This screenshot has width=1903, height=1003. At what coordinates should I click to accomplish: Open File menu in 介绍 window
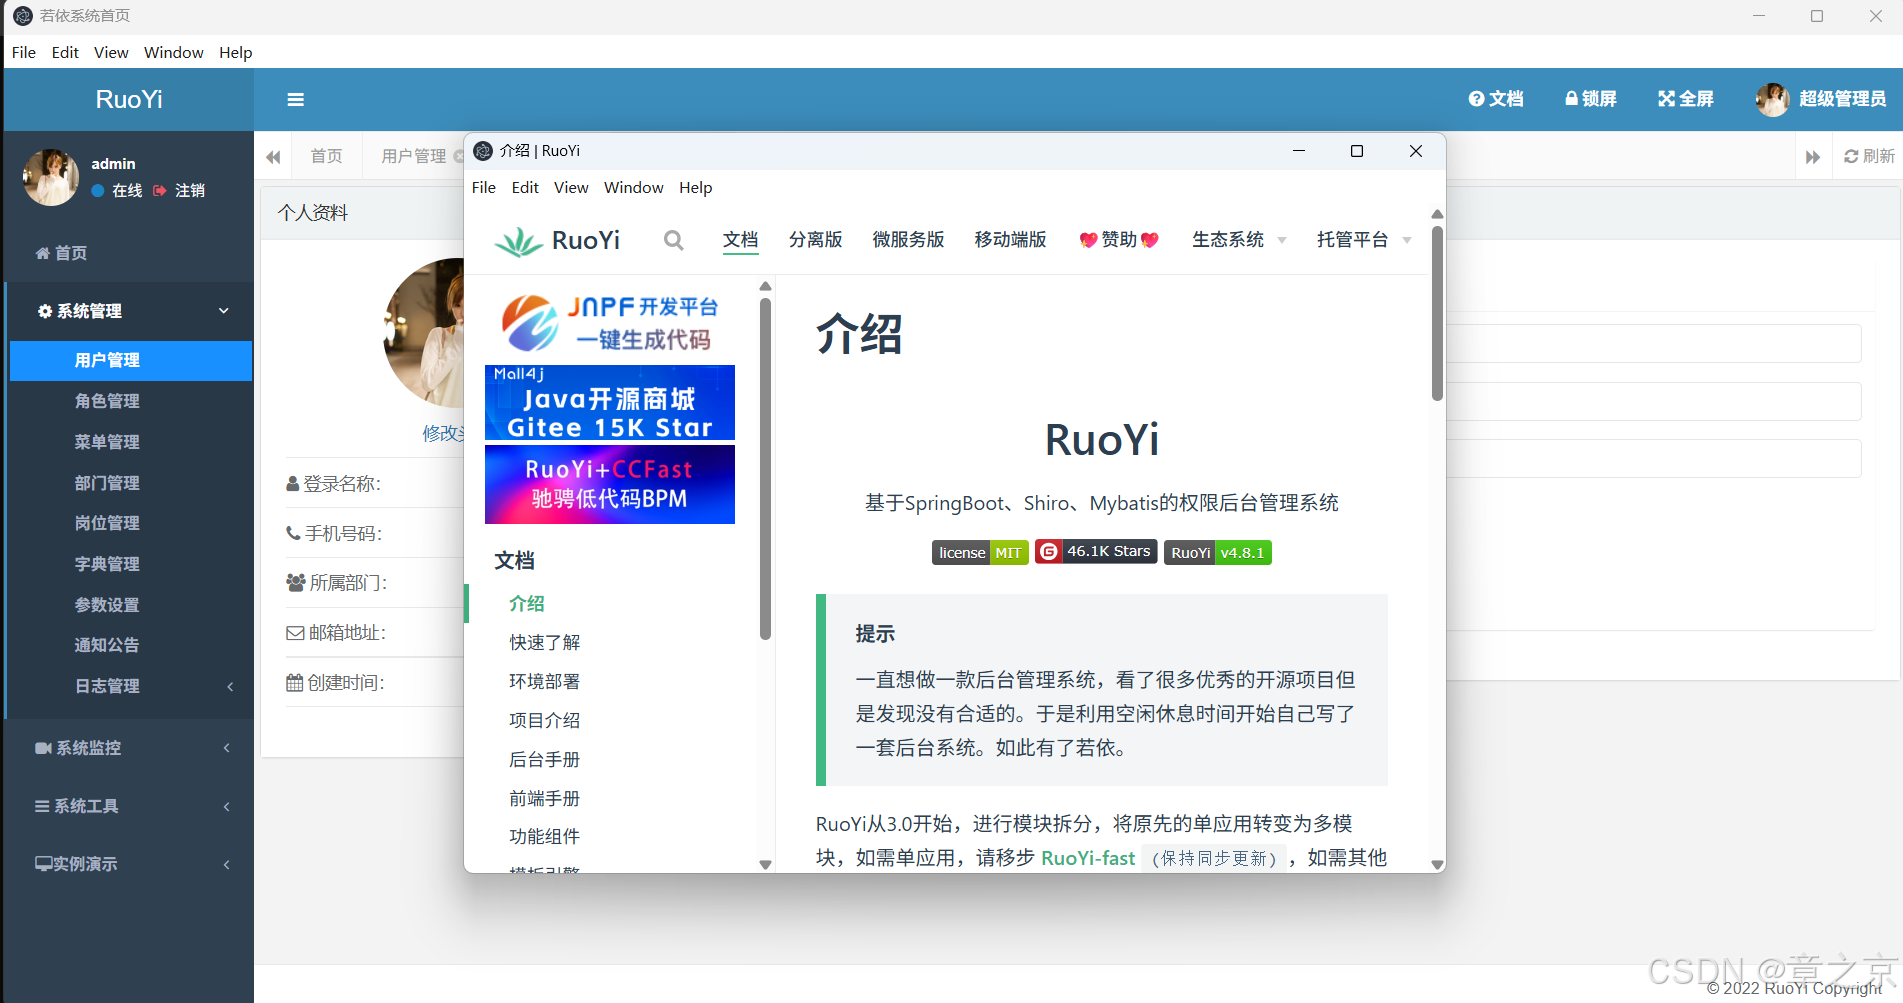pos(484,187)
